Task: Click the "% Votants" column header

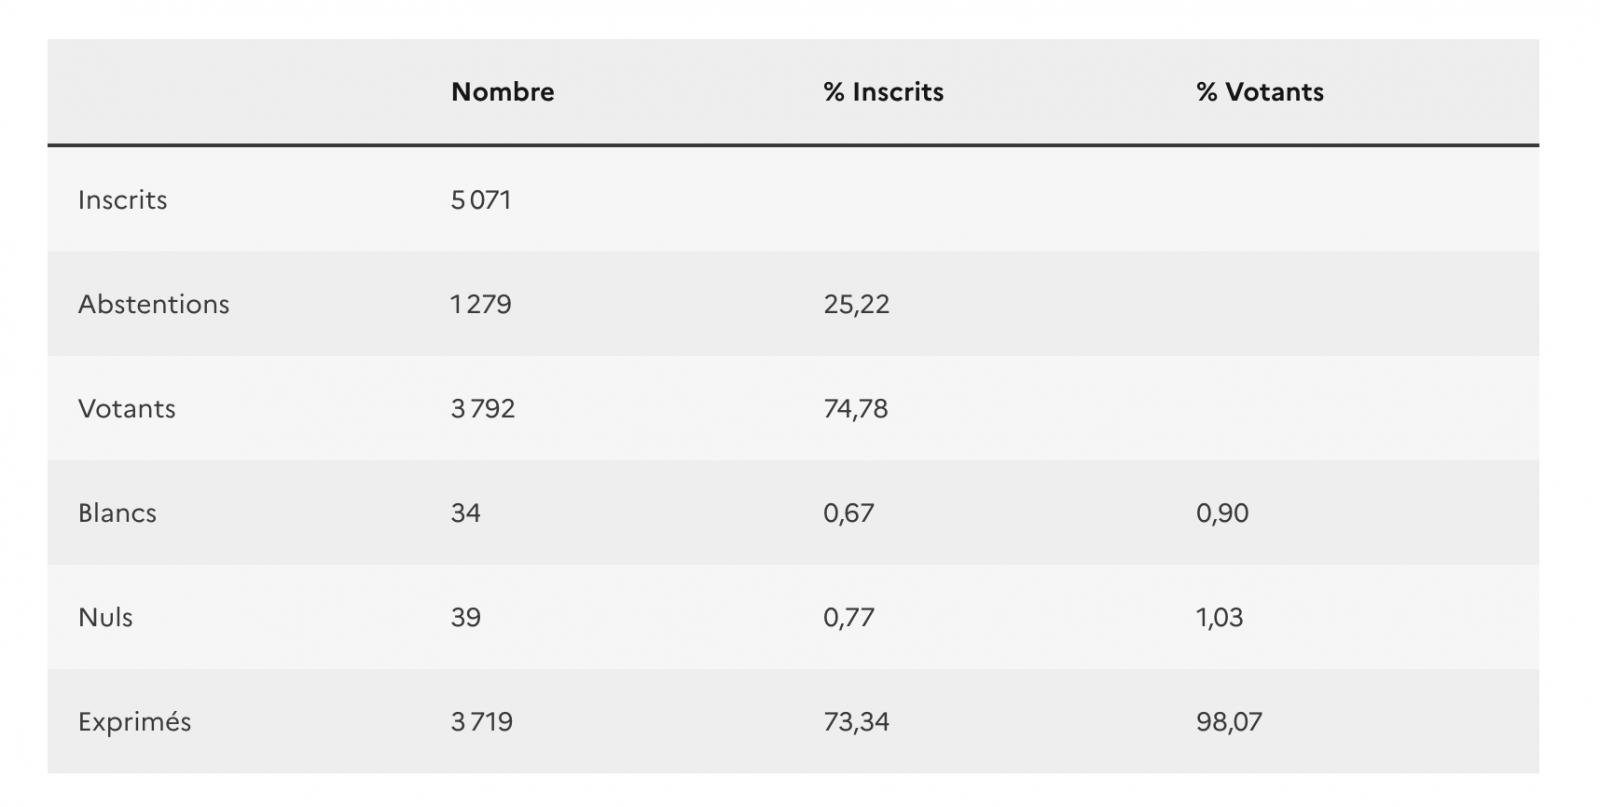Action: [x=1259, y=92]
